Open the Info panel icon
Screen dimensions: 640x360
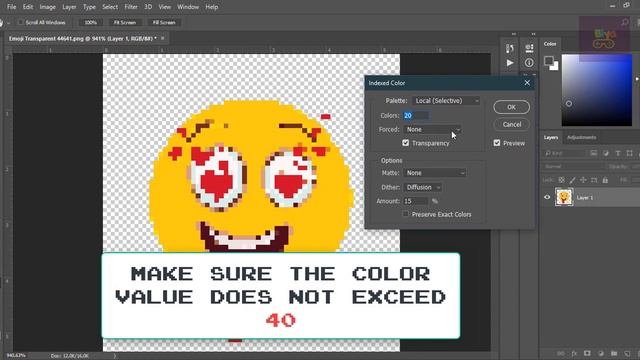[x=529, y=62]
